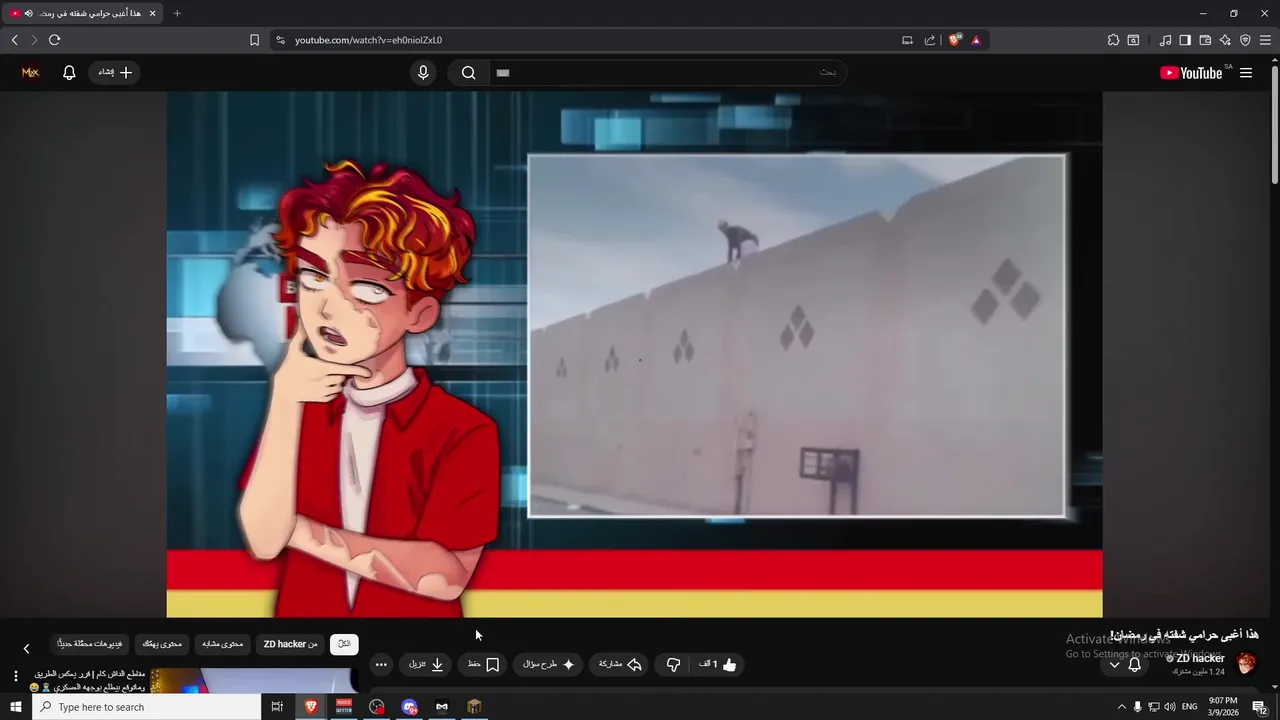Click the address bar URL
Screen dimensions: 1280x720
click(368, 40)
